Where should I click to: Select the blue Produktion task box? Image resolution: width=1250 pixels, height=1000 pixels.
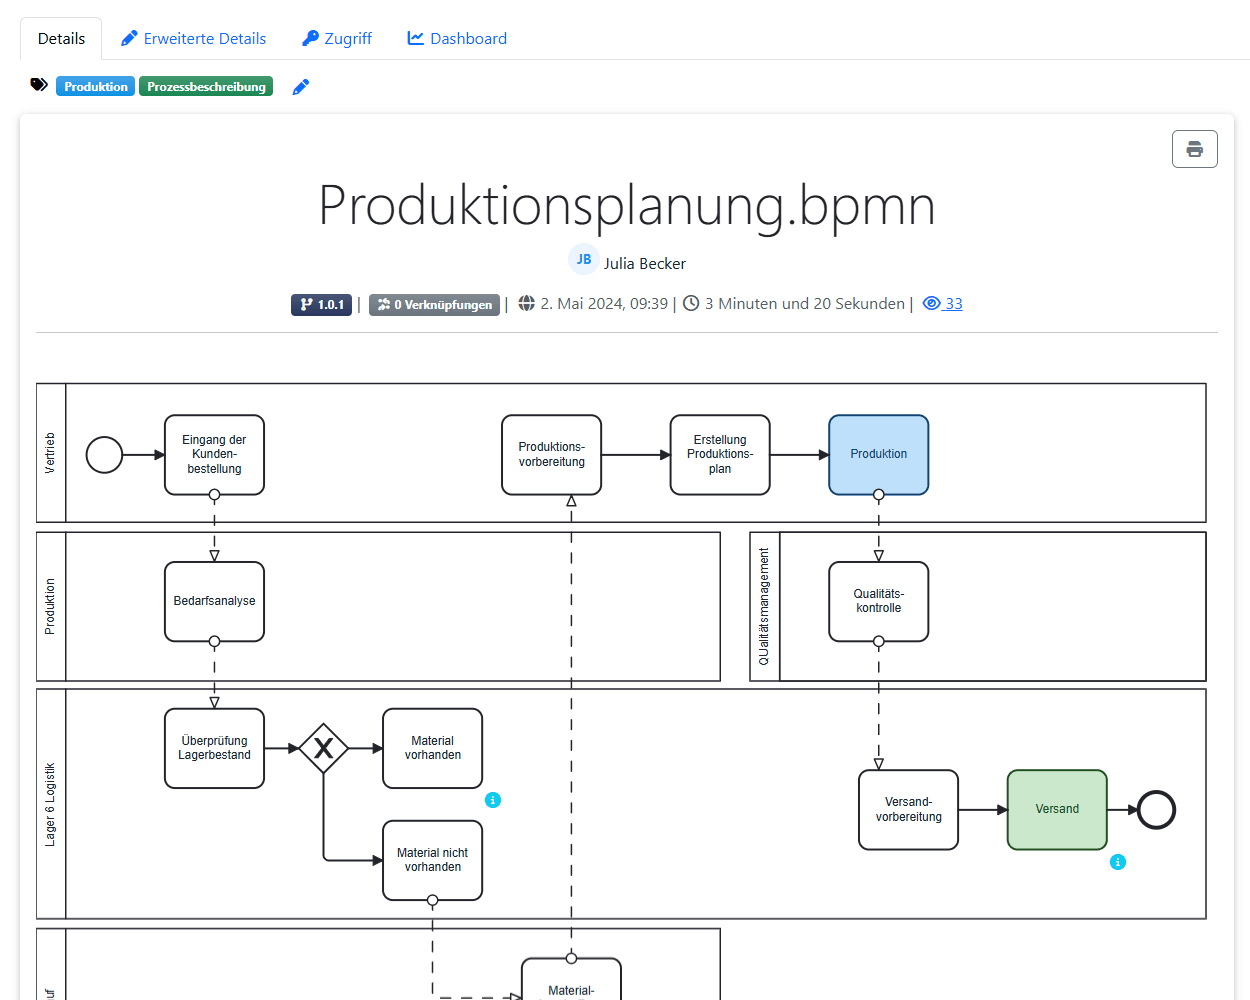[879, 455]
